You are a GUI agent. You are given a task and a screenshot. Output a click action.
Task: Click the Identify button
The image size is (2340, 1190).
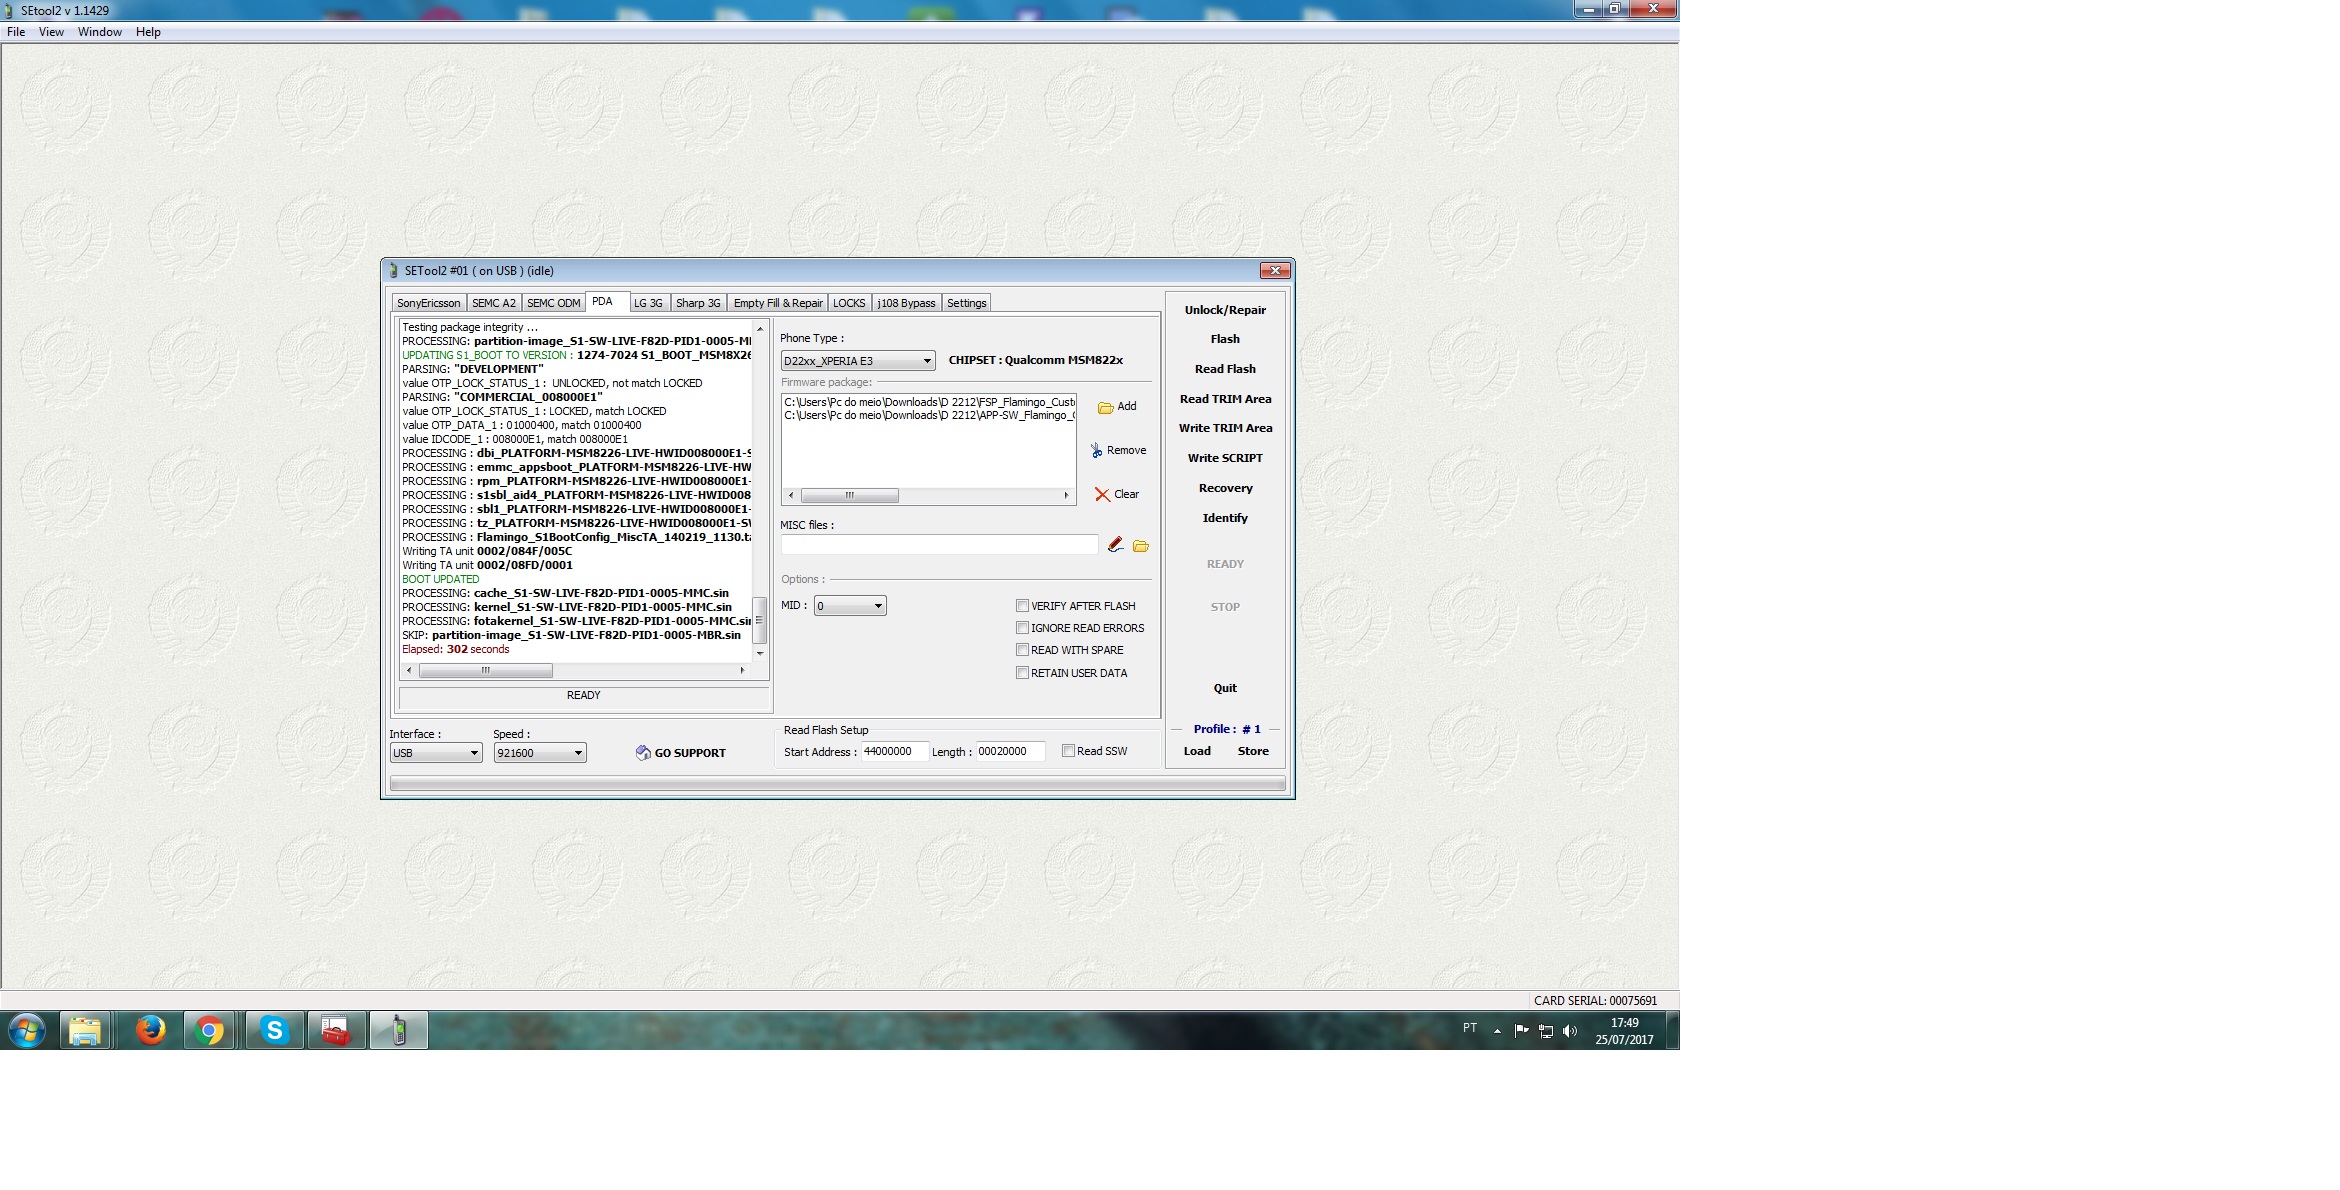point(1225,518)
